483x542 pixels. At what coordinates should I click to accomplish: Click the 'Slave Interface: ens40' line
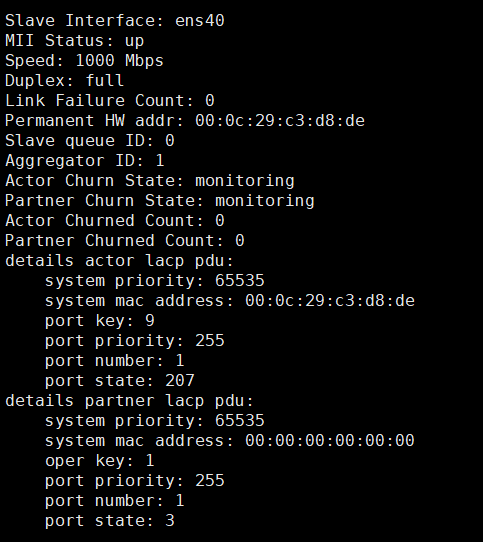(115, 20)
